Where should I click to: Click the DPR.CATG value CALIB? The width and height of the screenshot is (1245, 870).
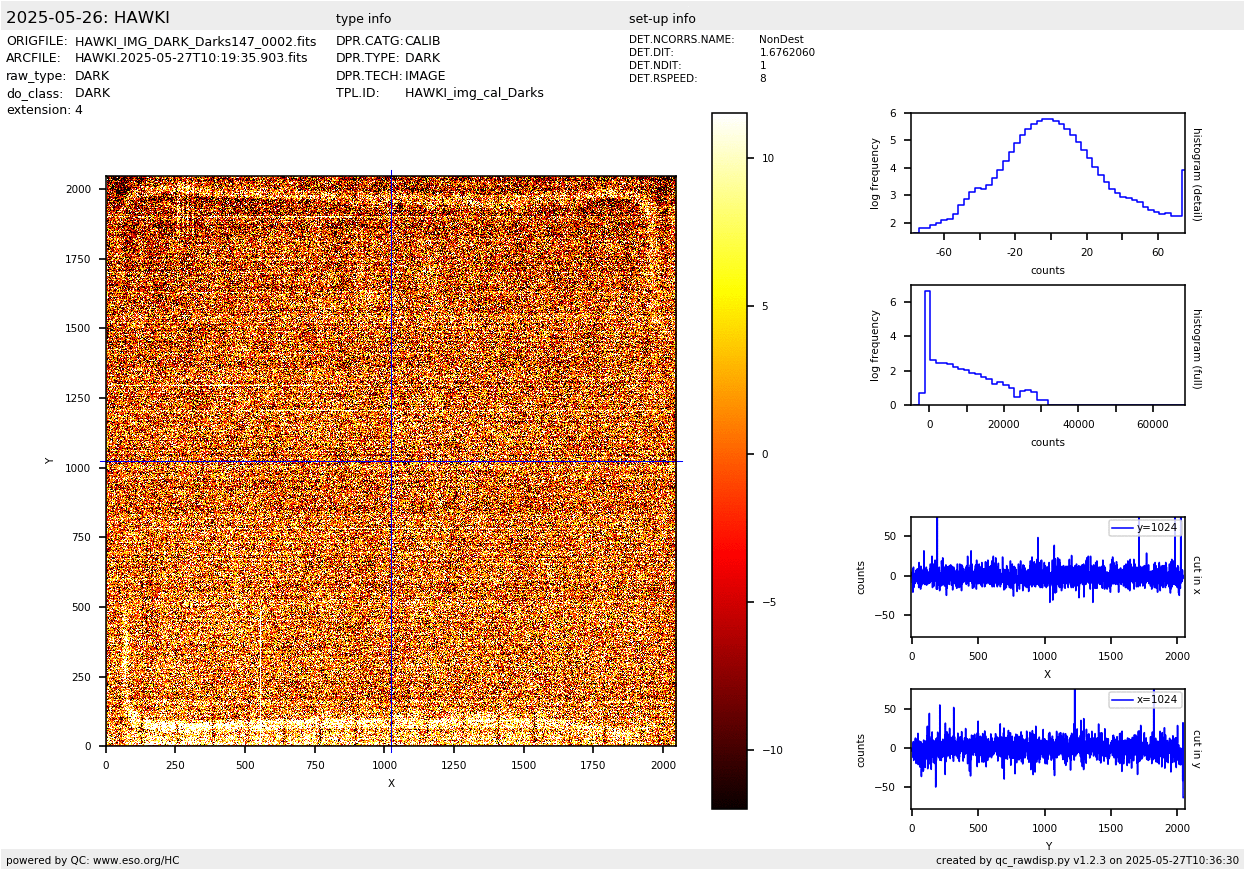point(422,42)
